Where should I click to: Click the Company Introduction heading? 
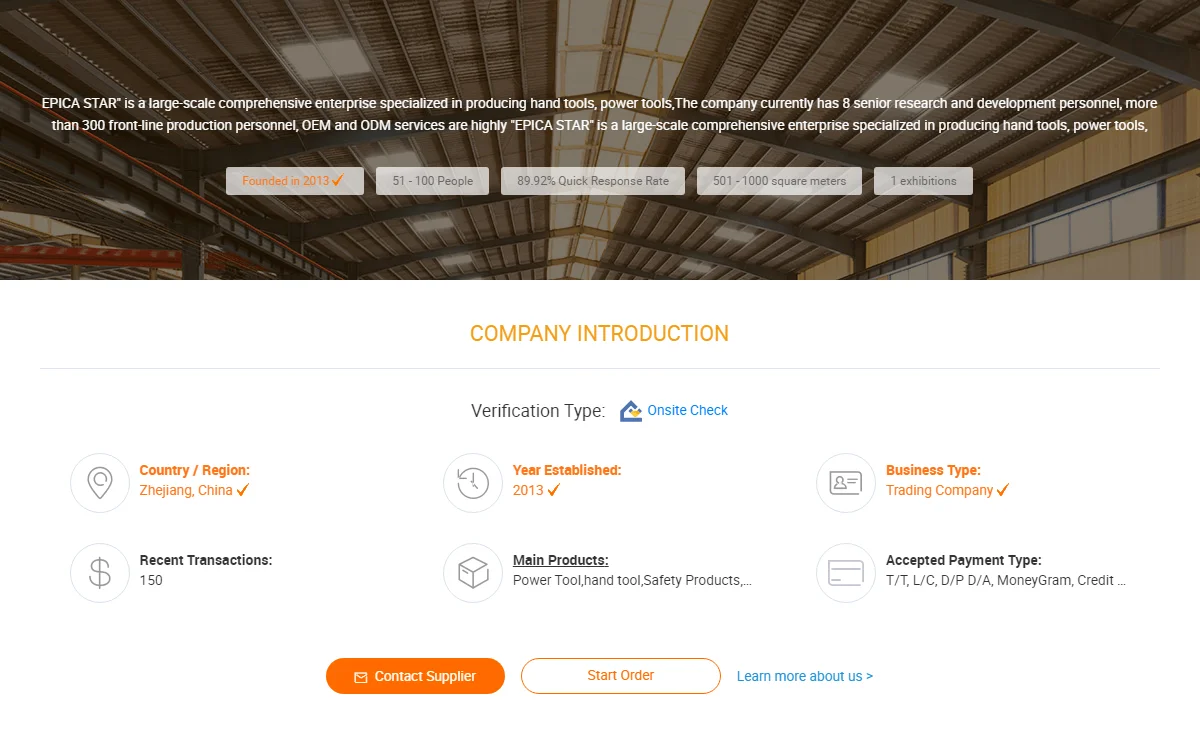(599, 334)
